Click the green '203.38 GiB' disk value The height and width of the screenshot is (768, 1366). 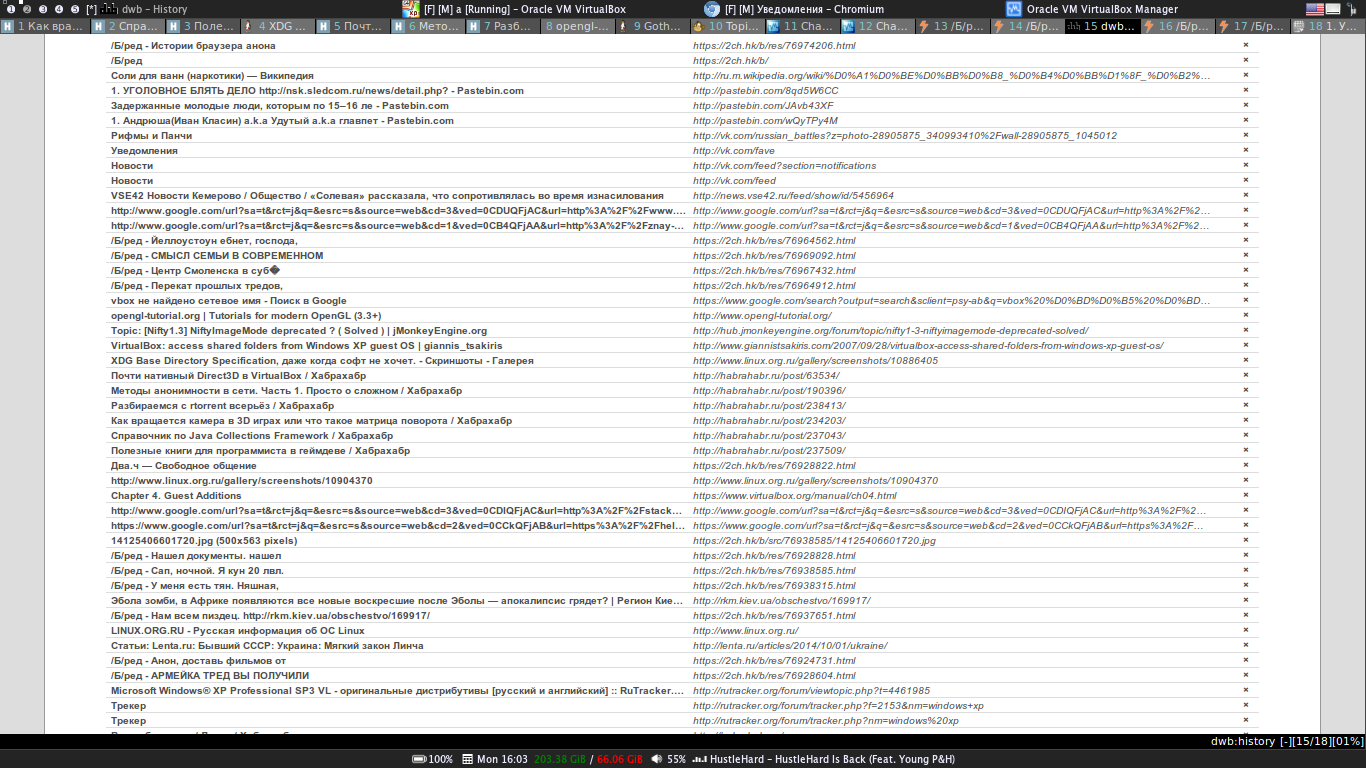click(x=559, y=759)
